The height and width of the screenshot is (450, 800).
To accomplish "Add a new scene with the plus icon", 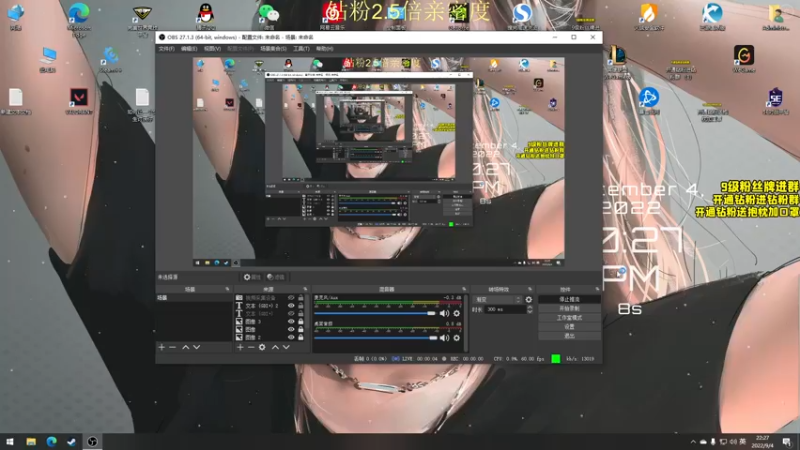I will click(162, 347).
